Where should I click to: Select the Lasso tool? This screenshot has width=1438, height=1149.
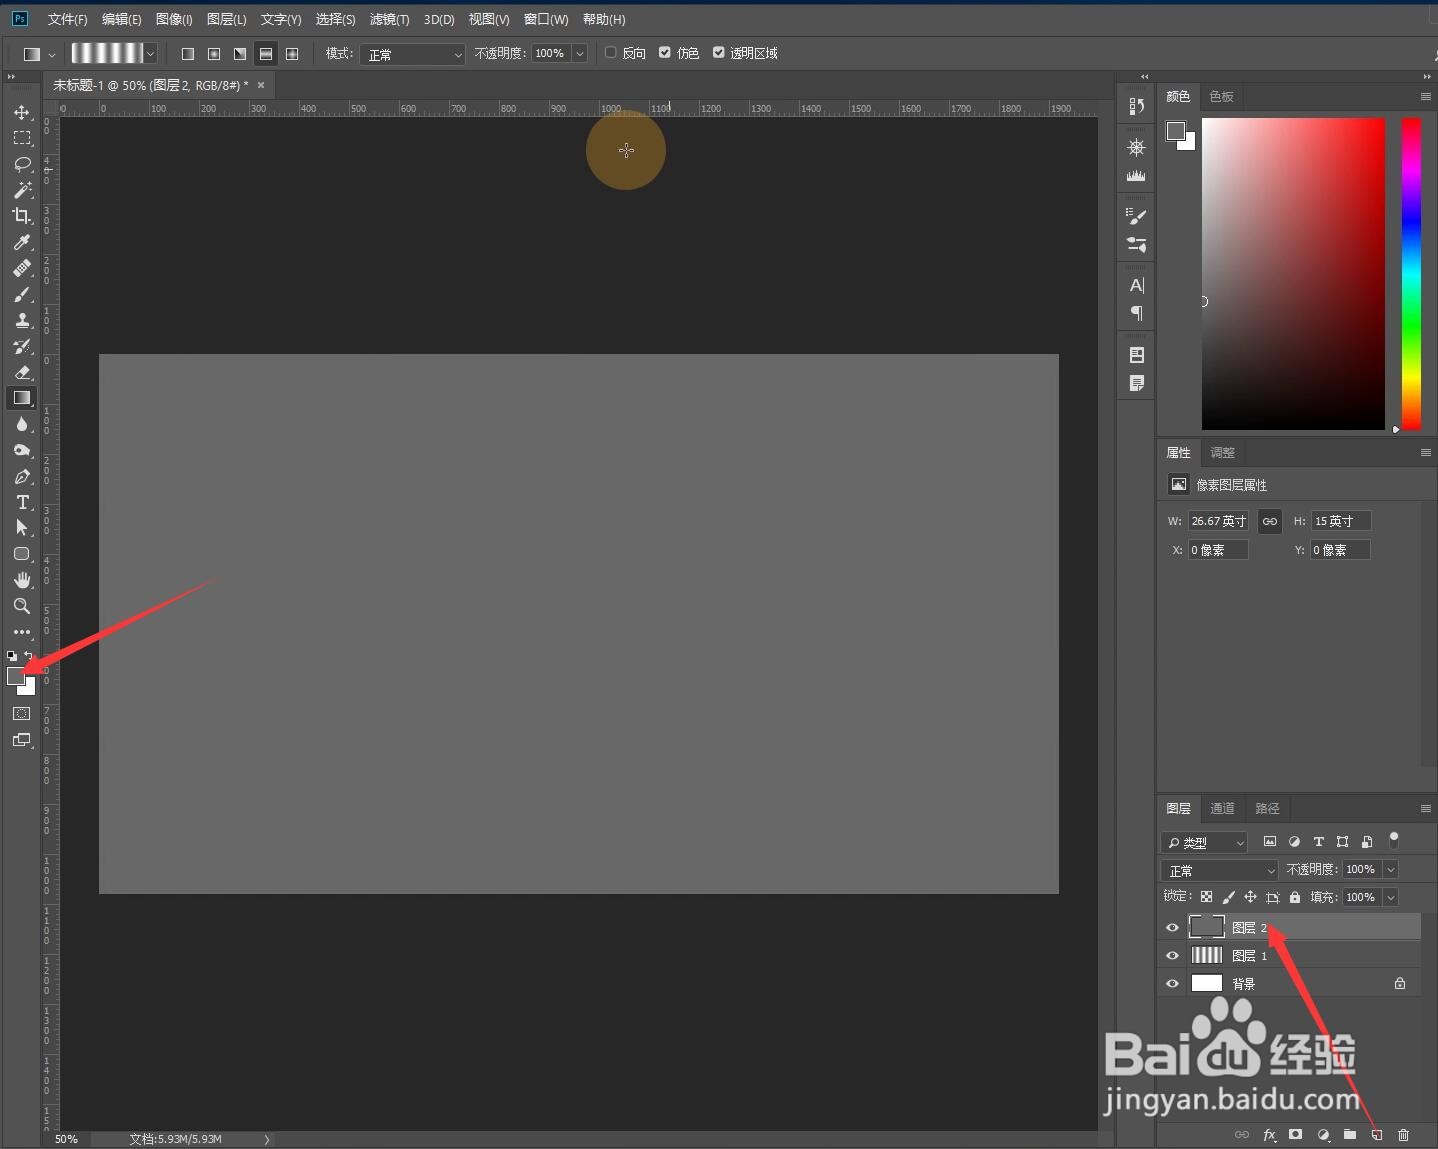click(x=22, y=164)
